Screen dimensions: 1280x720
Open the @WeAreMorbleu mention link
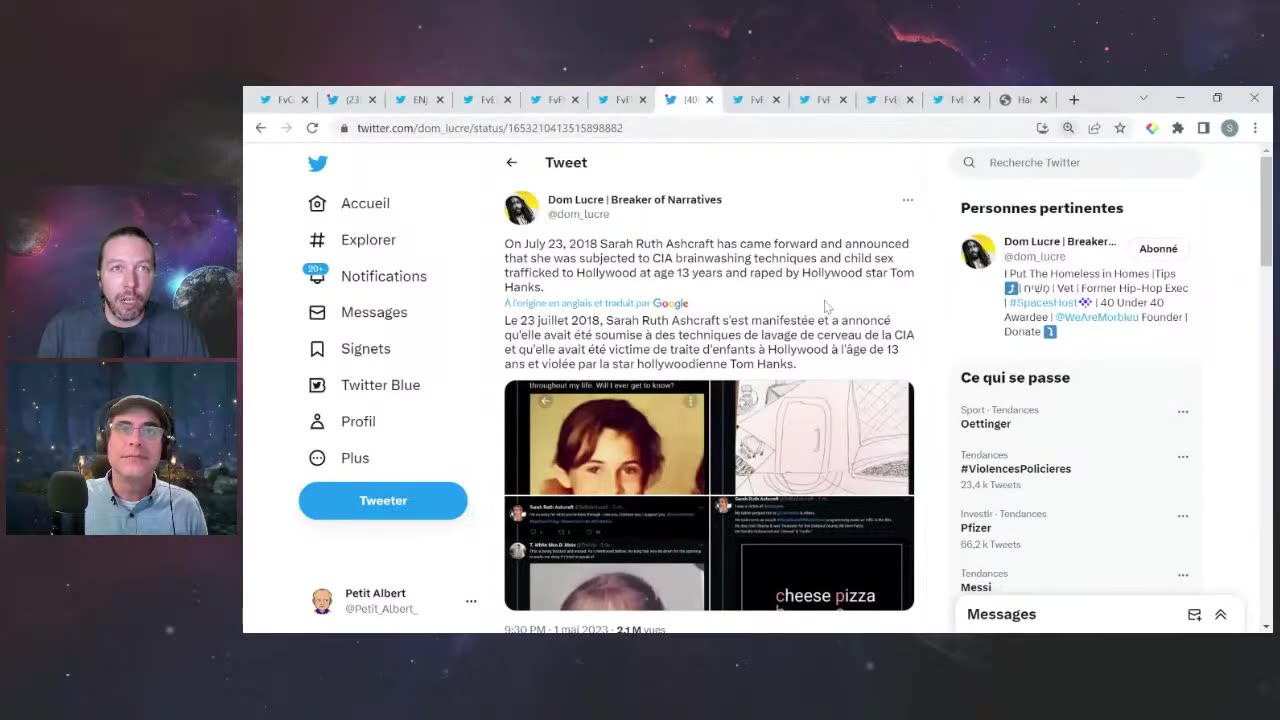[x=1097, y=317]
